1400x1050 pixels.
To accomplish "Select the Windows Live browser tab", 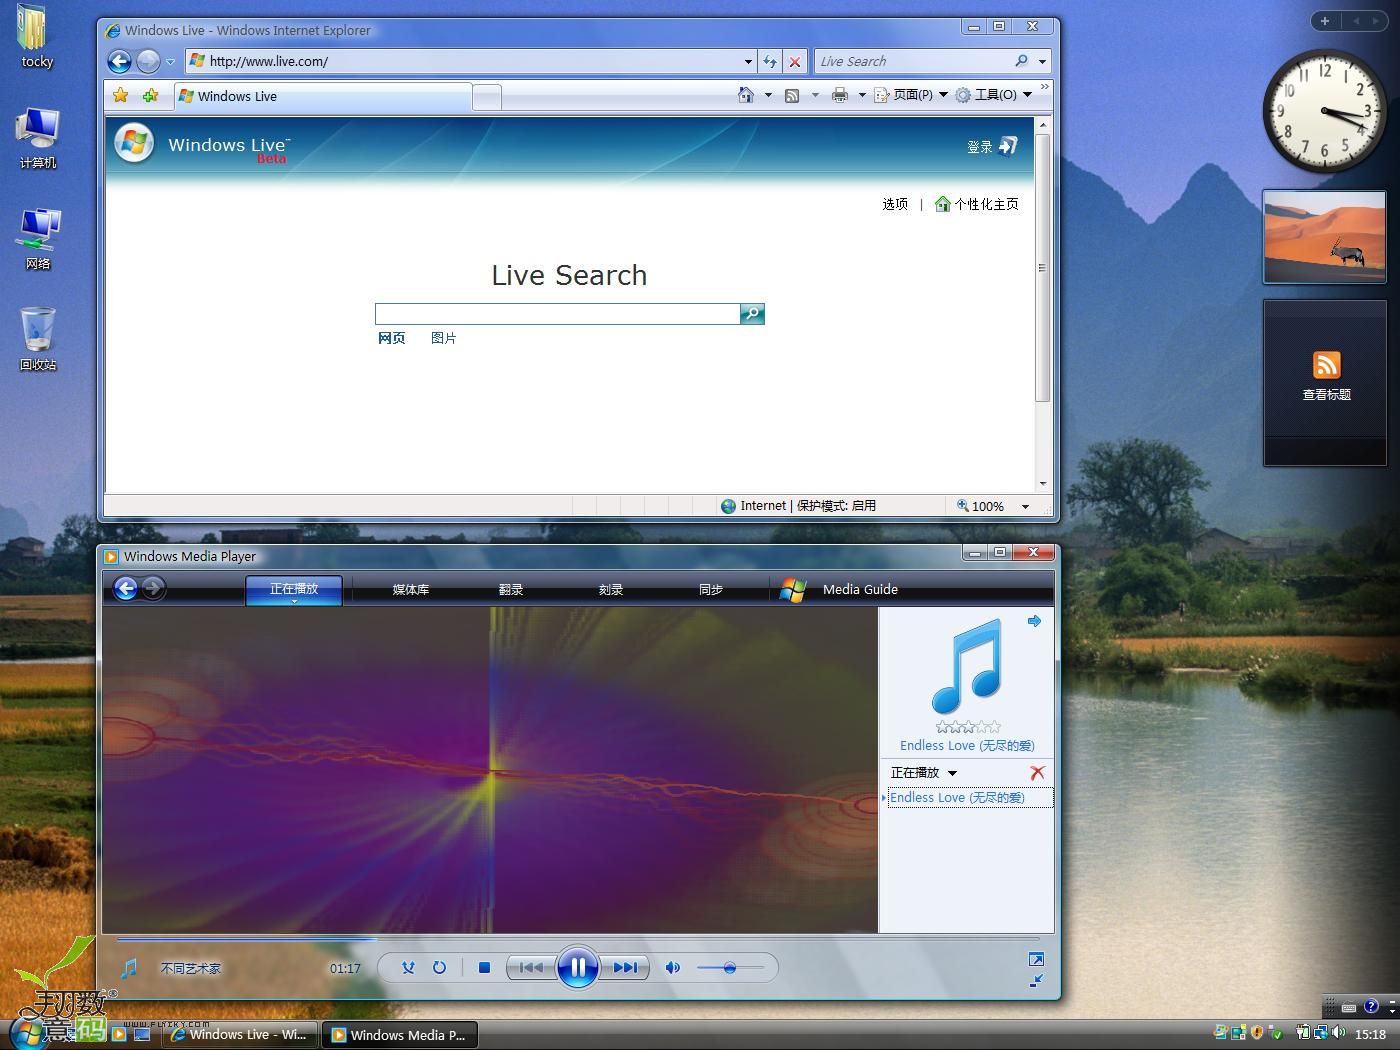I will tap(322, 96).
